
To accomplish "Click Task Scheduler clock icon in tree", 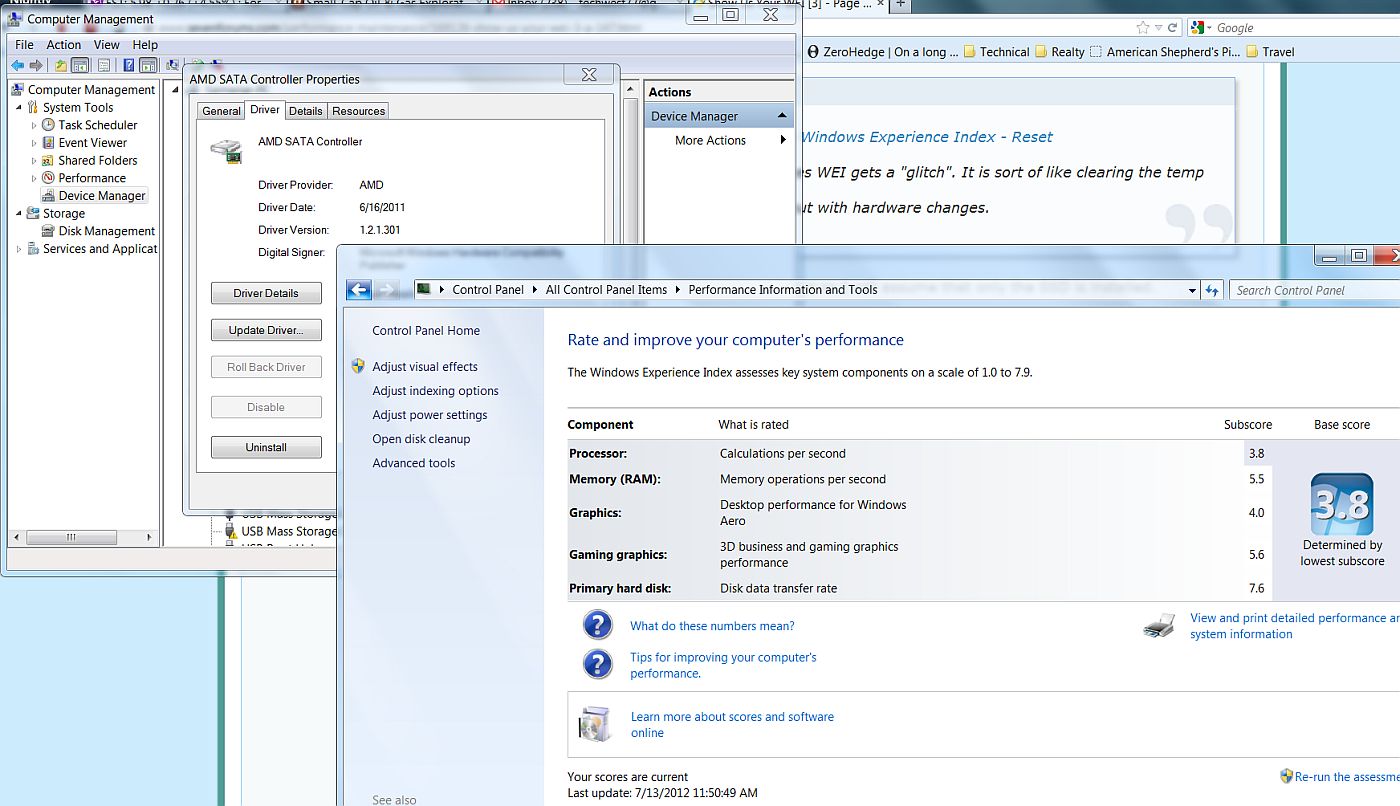I will (48, 125).
